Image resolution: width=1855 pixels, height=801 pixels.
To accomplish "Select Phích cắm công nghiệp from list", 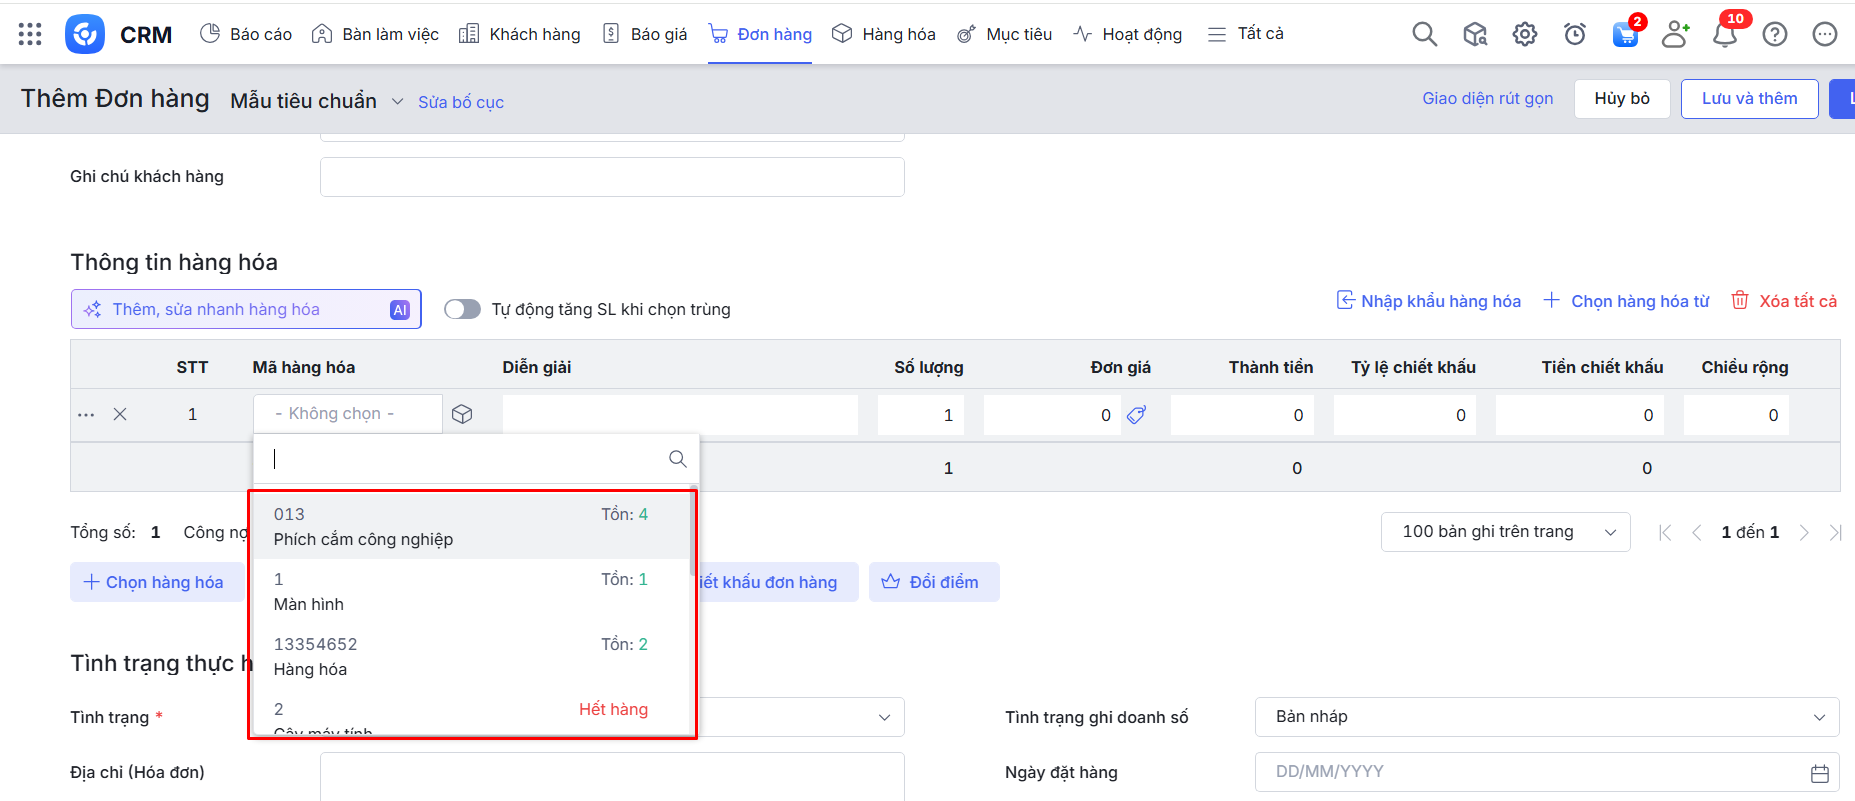I will (x=460, y=527).
